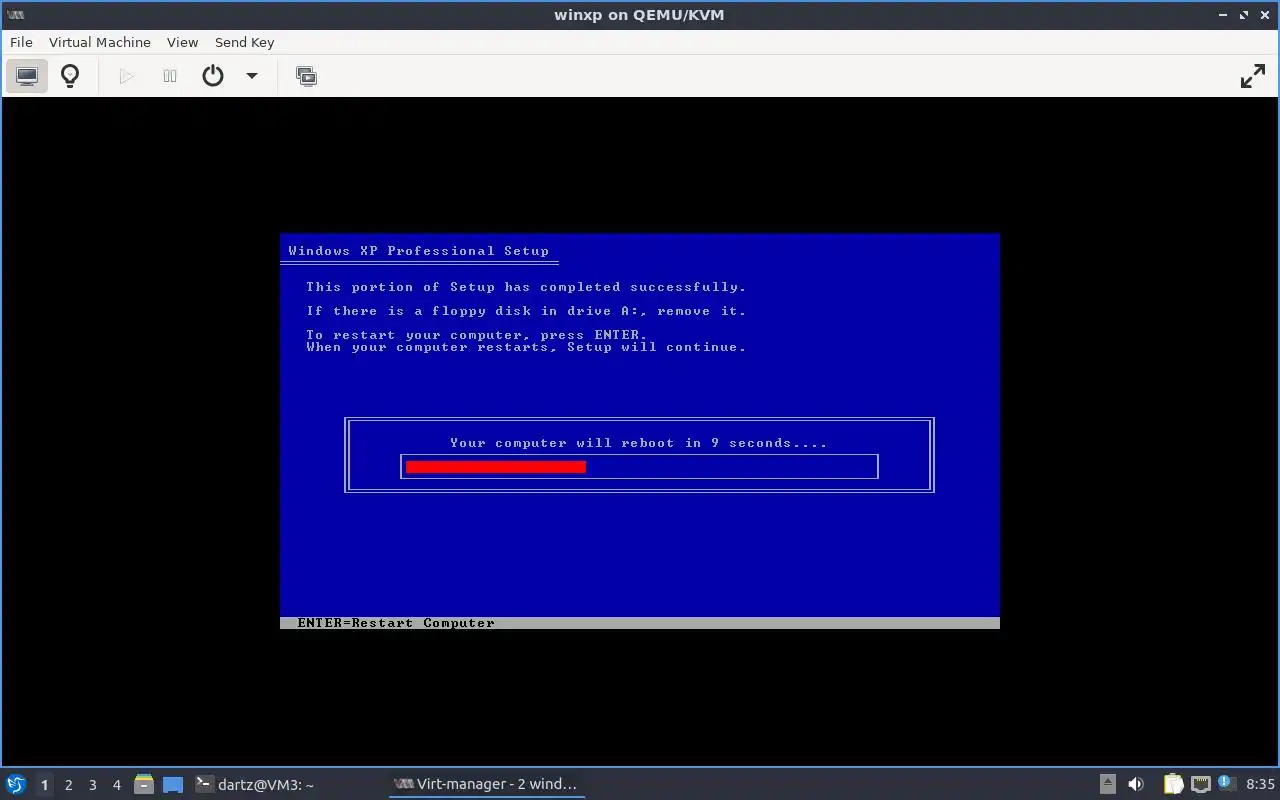Switch the console to fullscreen mode
Viewport: 1280px width, 800px height.
point(1252,76)
